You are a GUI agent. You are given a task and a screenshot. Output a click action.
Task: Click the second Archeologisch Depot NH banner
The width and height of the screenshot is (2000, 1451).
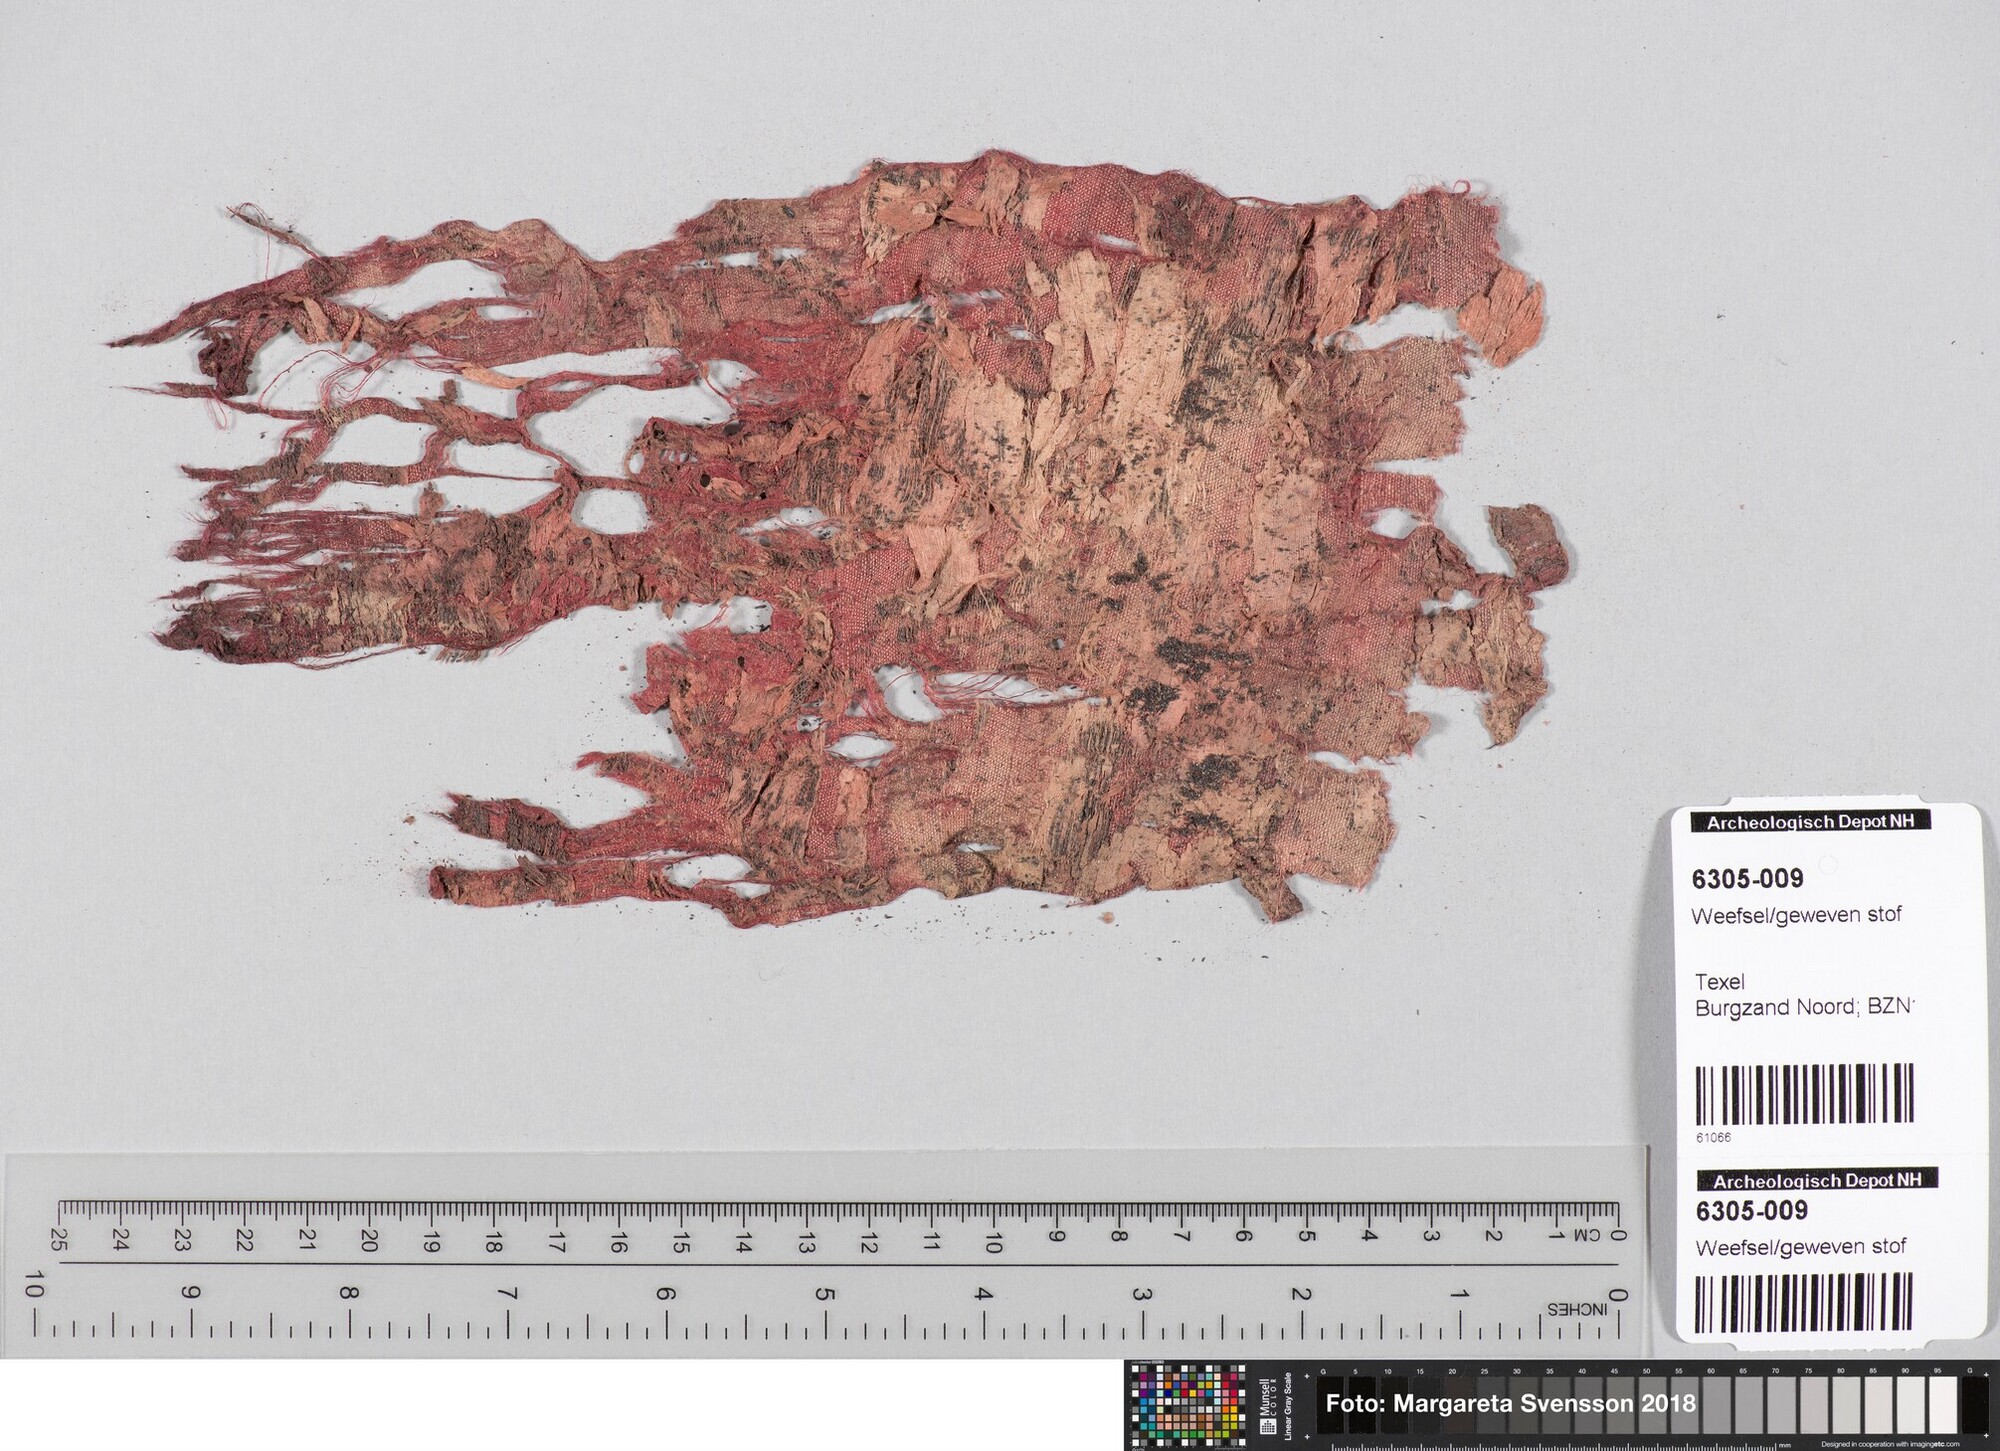(1816, 1180)
